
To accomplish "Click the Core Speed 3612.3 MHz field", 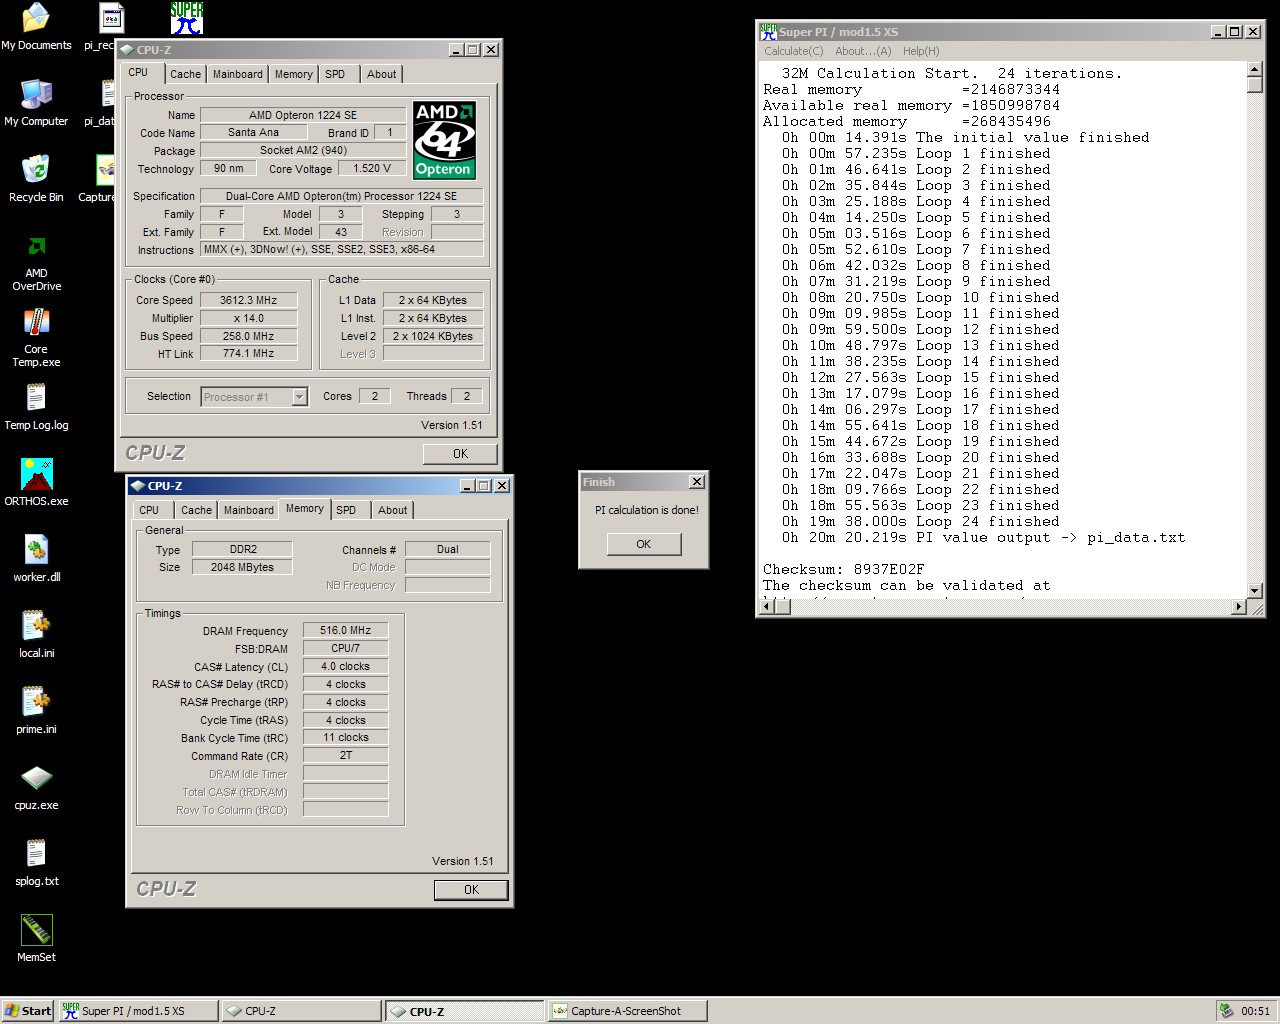I will pyautogui.click(x=249, y=300).
